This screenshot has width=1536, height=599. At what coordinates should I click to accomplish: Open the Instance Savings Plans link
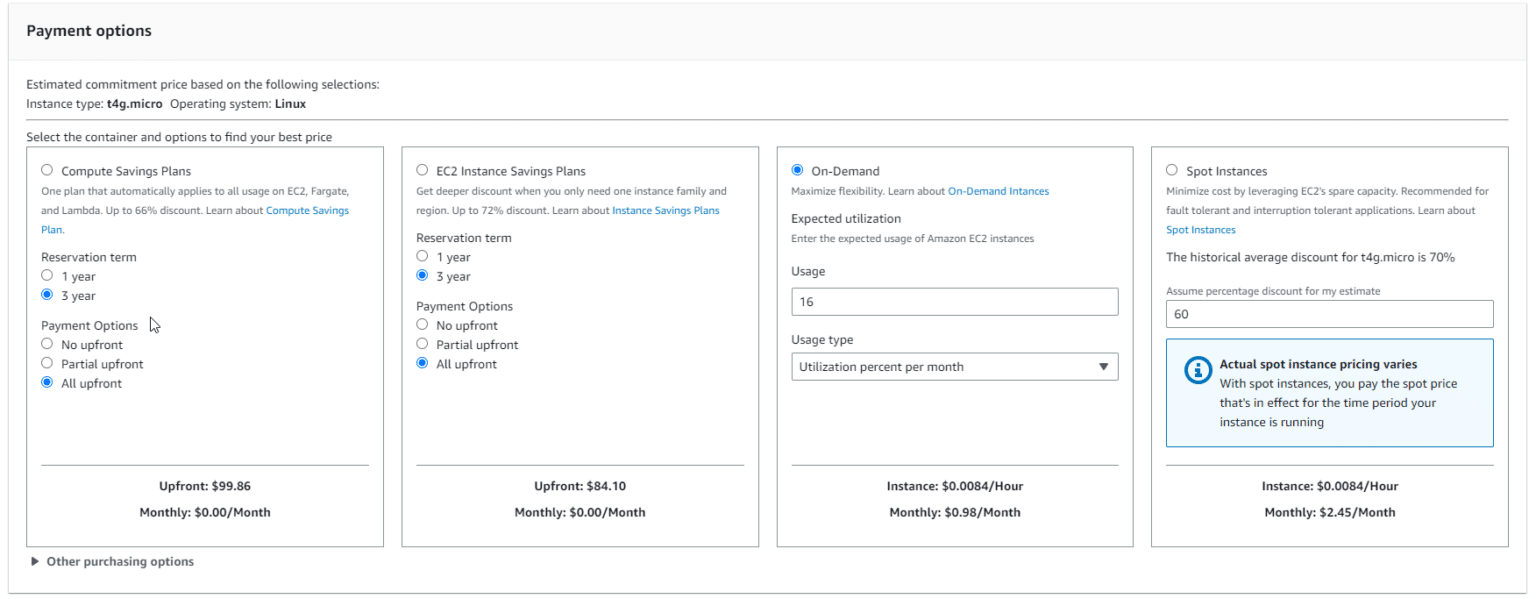click(x=665, y=210)
